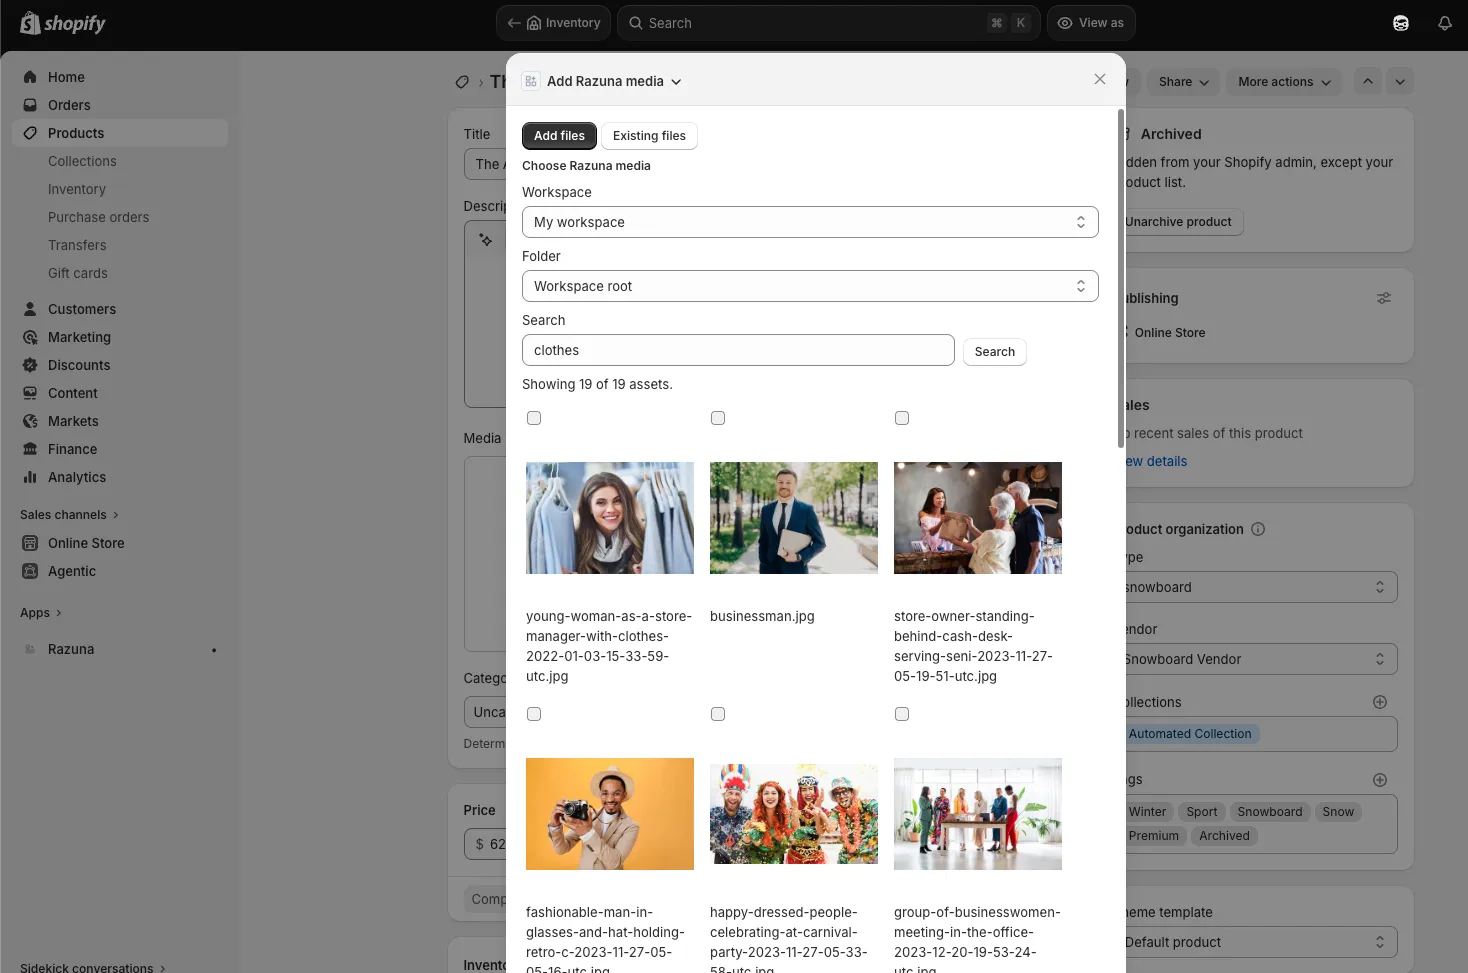
Task: Open the notifications bell
Action: click(x=1445, y=23)
